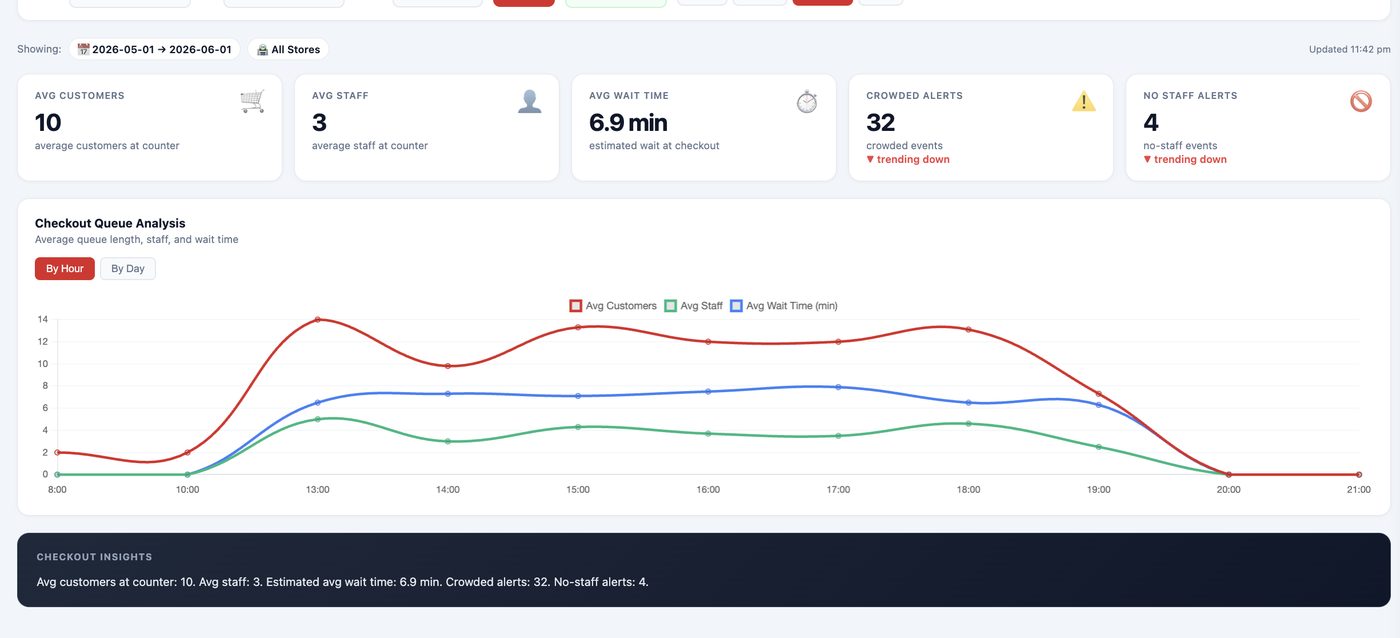Click the insights summary sentence in dark panel
The width and height of the screenshot is (1400, 638).
342,582
